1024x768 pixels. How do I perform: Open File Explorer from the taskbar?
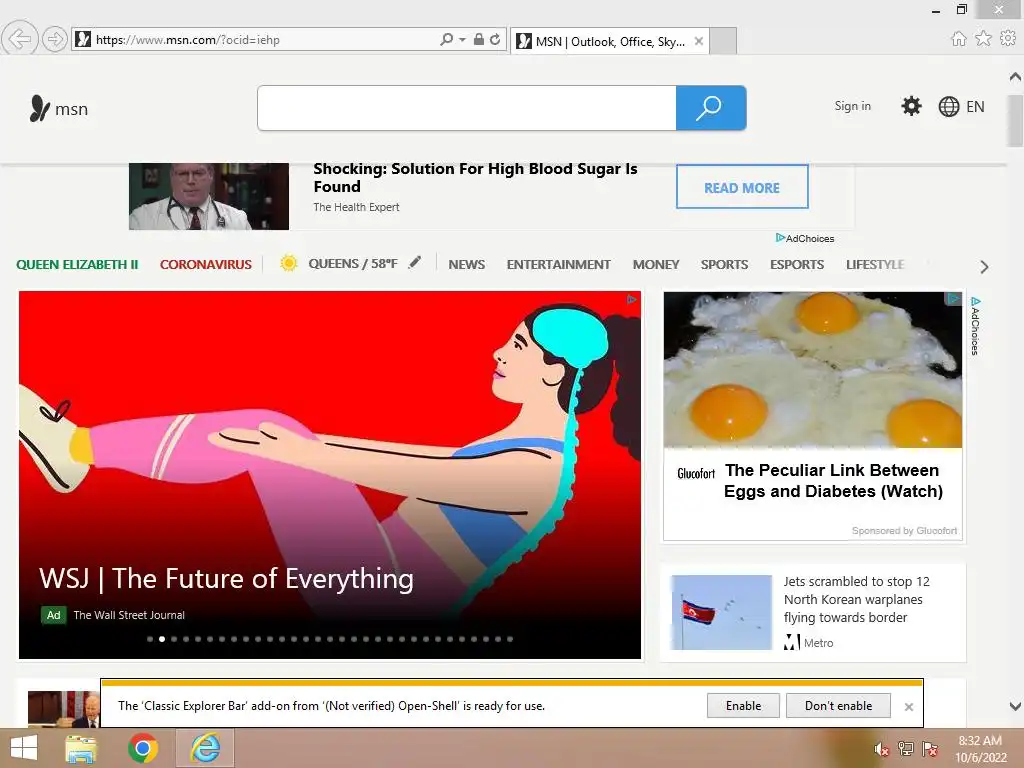pyautogui.click(x=81, y=748)
